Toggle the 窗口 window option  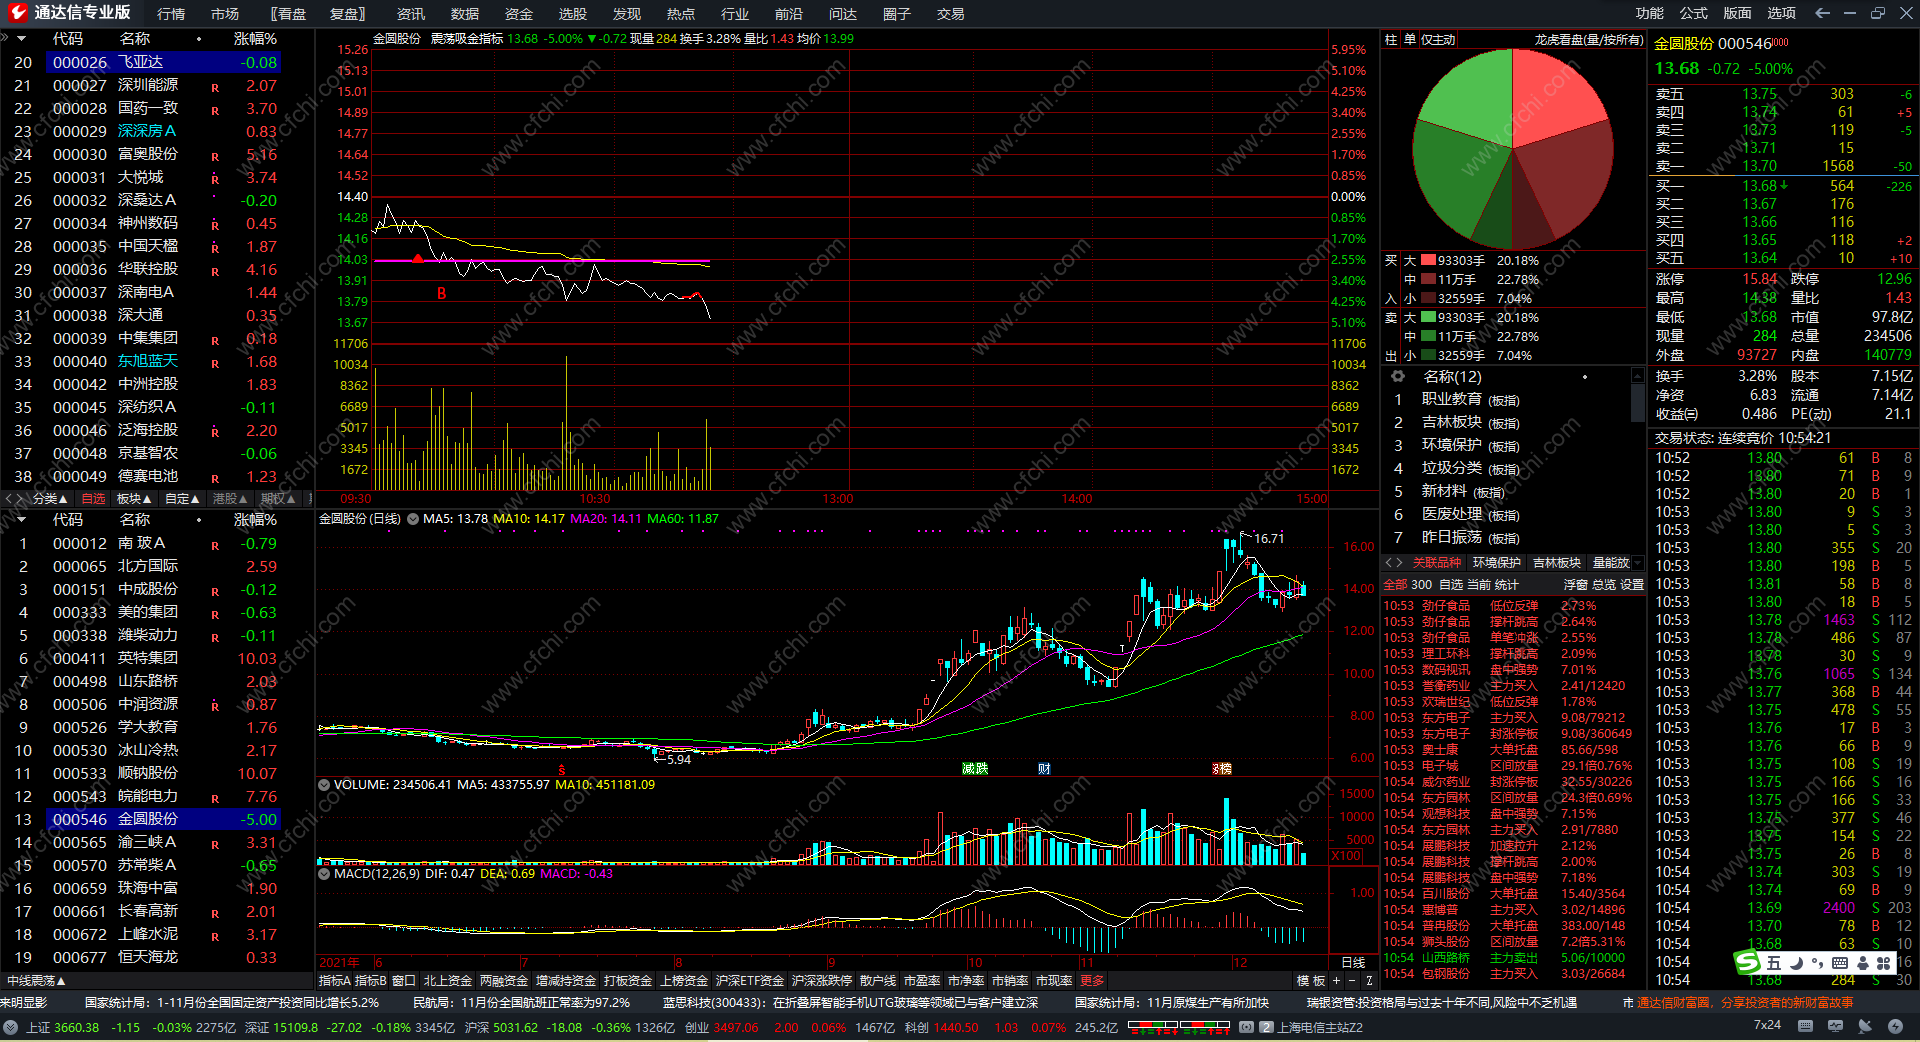point(404,981)
